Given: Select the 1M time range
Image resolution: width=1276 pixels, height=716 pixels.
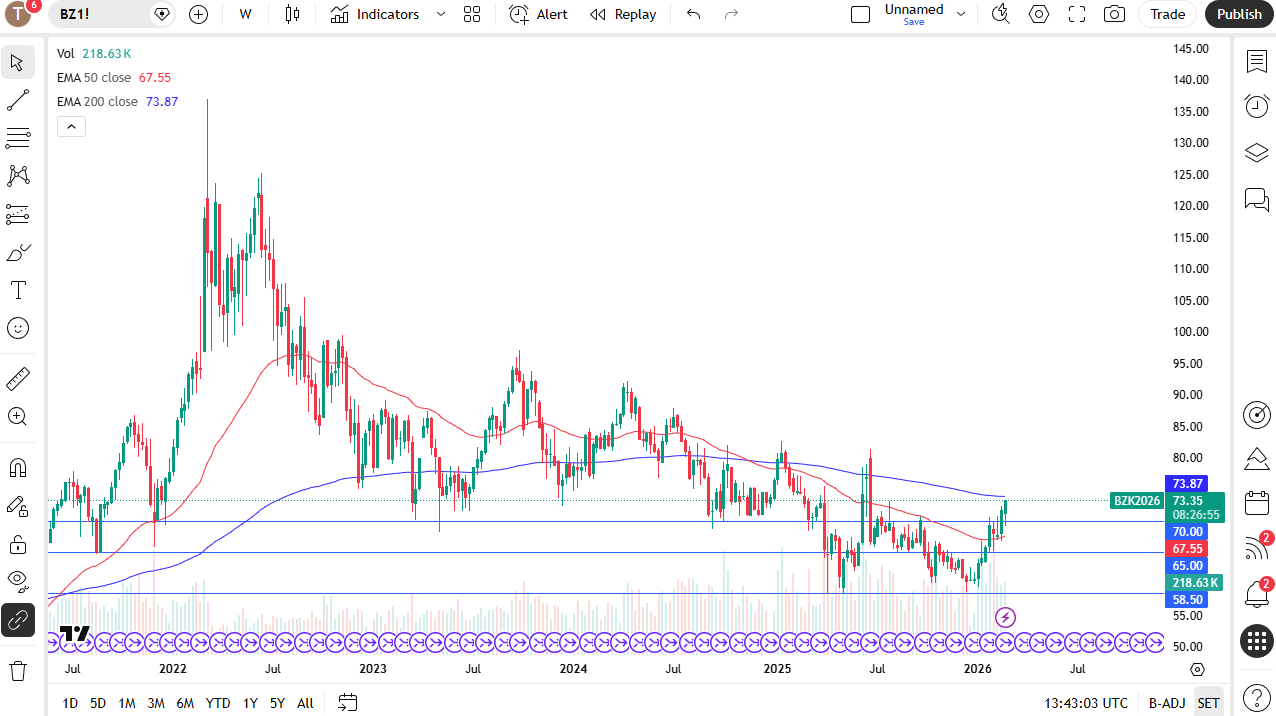Looking at the screenshot, I should point(127,703).
